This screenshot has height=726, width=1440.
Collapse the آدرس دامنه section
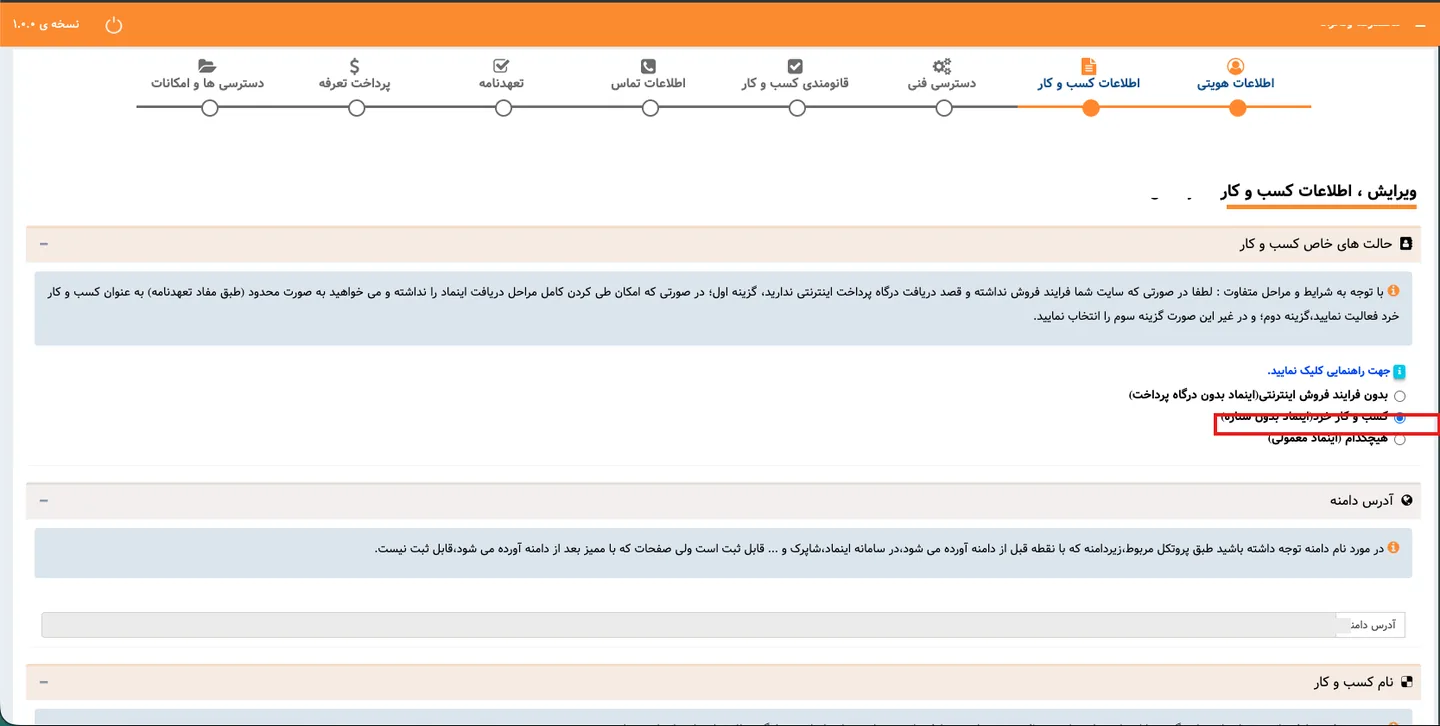coord(44,500)
